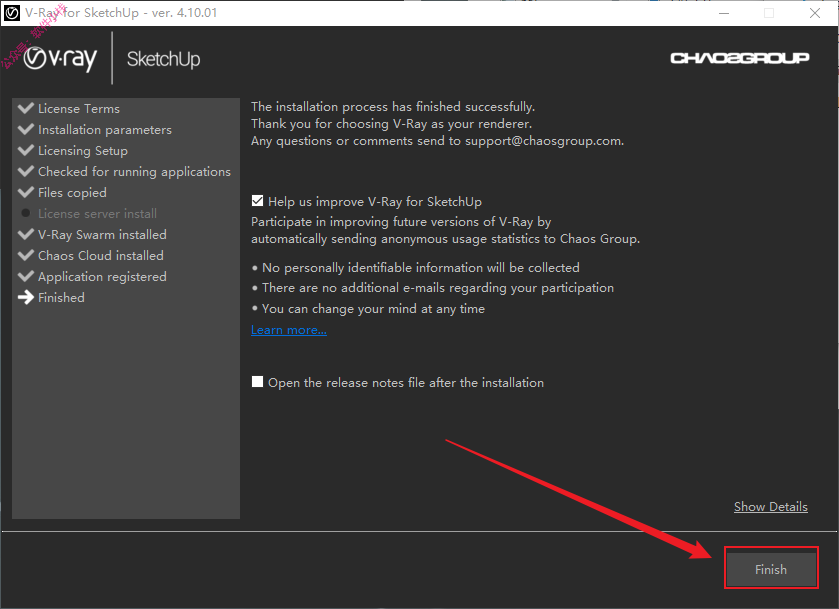
Task: Click the checkmark beside Application registered
Action: [x=26, y=276]
